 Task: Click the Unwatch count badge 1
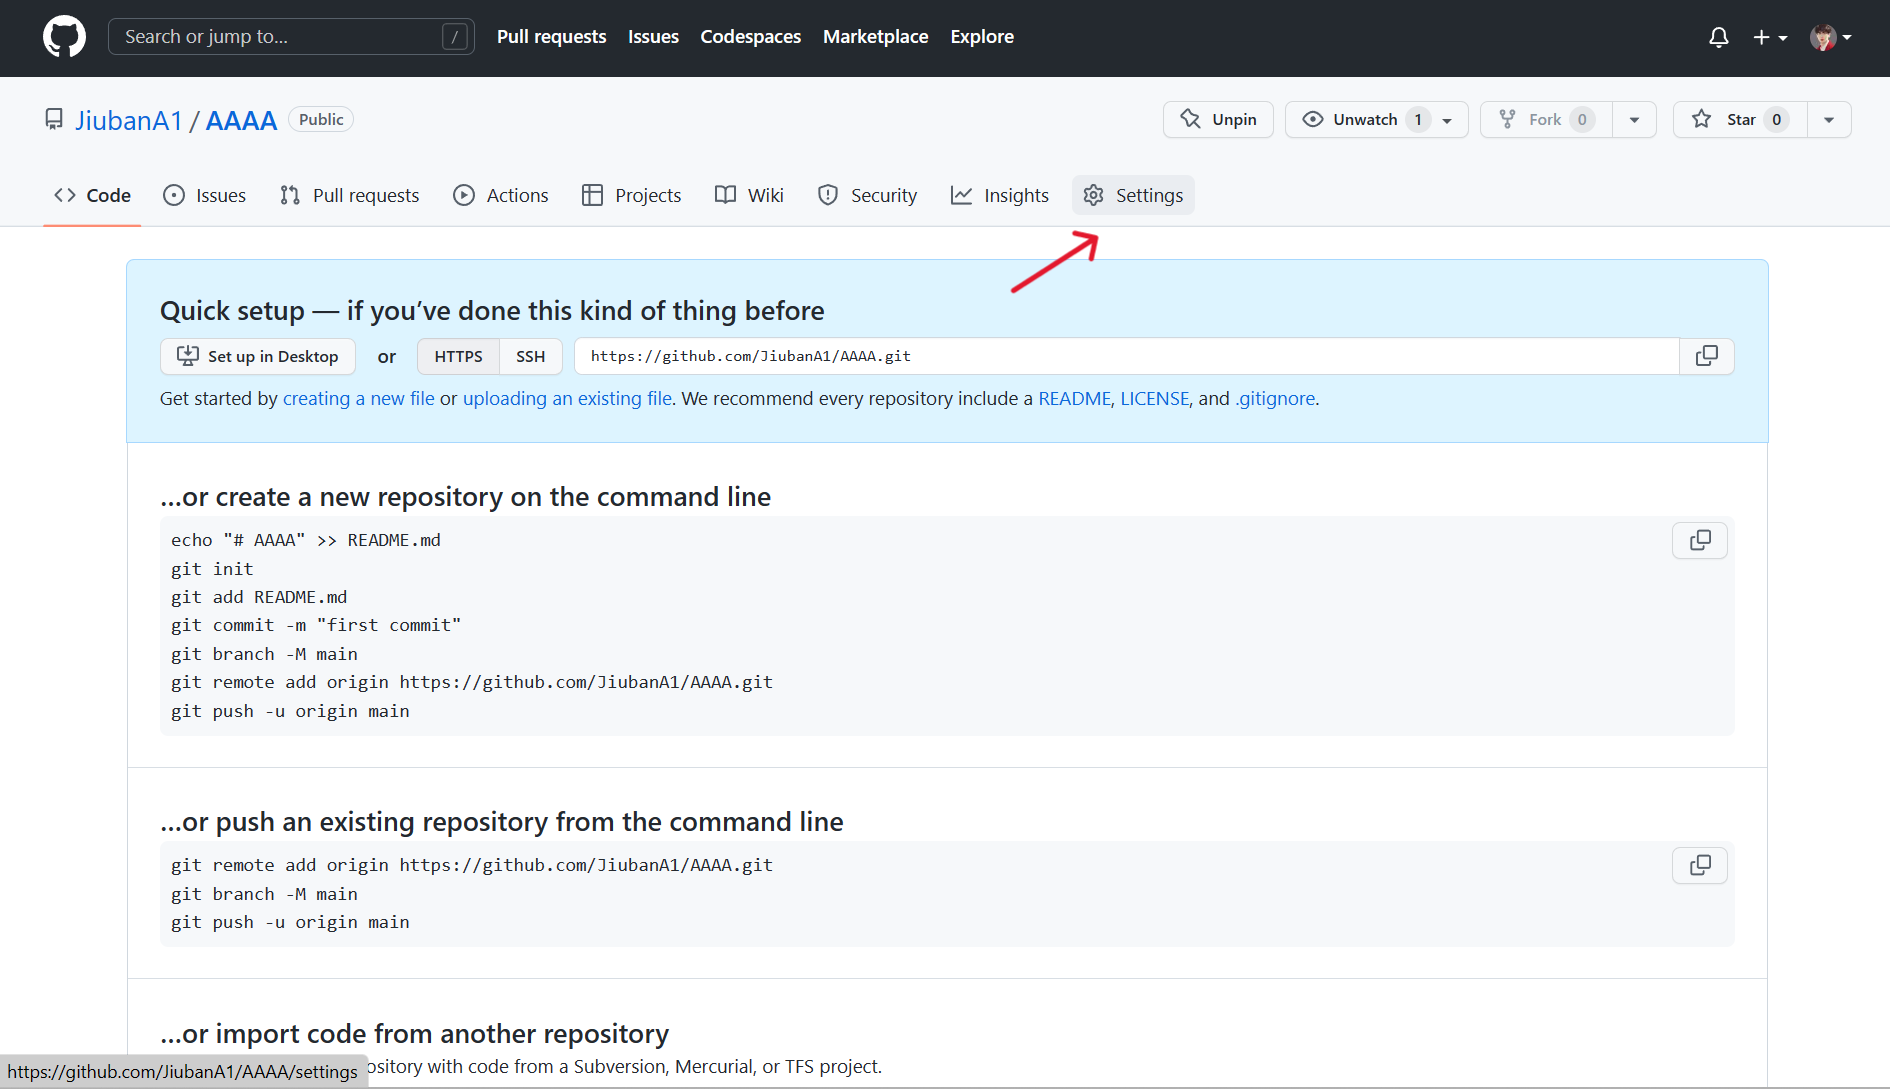[1418, 120]
